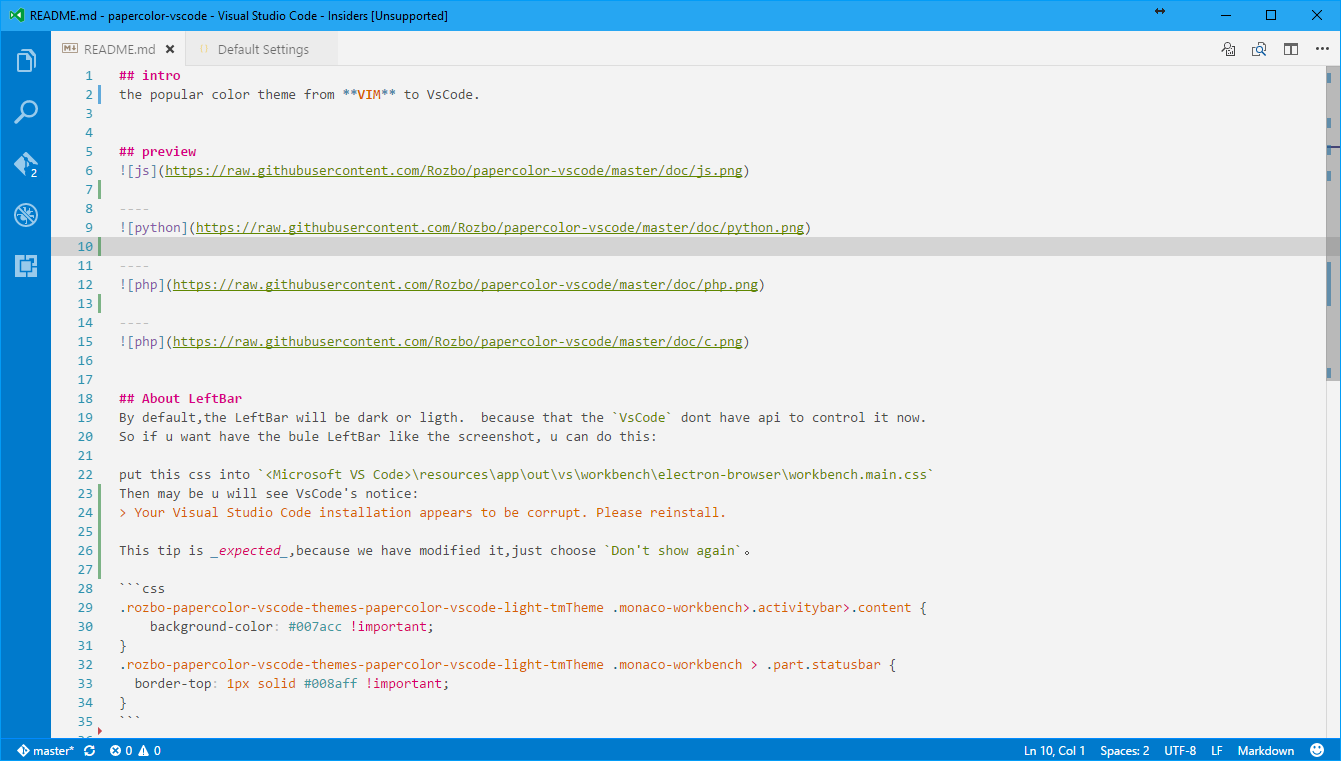Switch to the Default Settings tab
The height and width of the screenshot is (761, 1341).
click(x=263, y=49)
